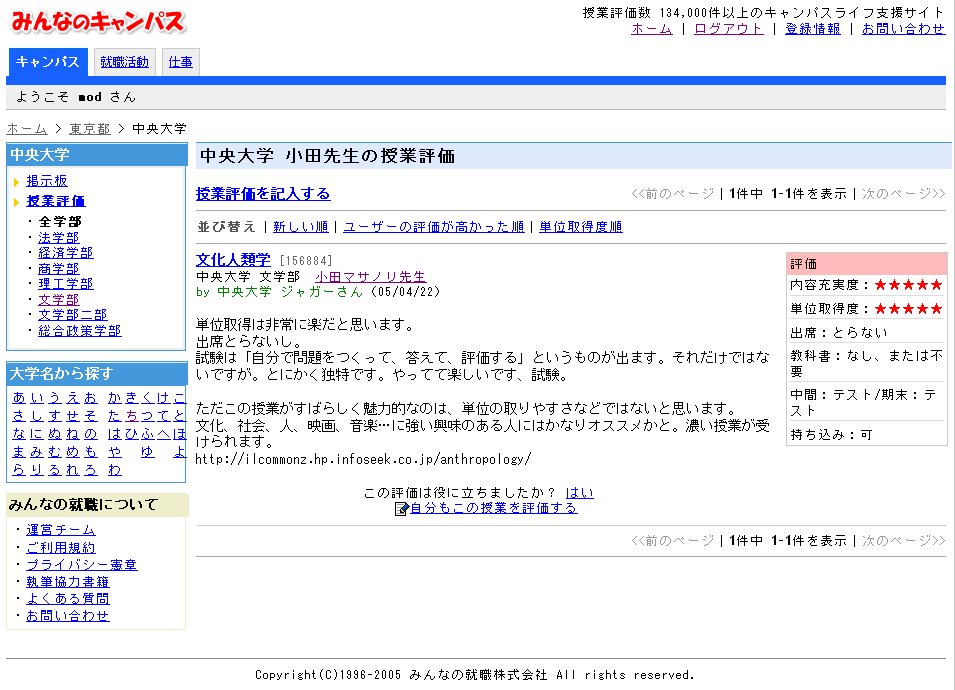The height and width of the screenshot is (690, 955).
Task: Click the review ID [156884]
Action: click(x=306, y=261)
